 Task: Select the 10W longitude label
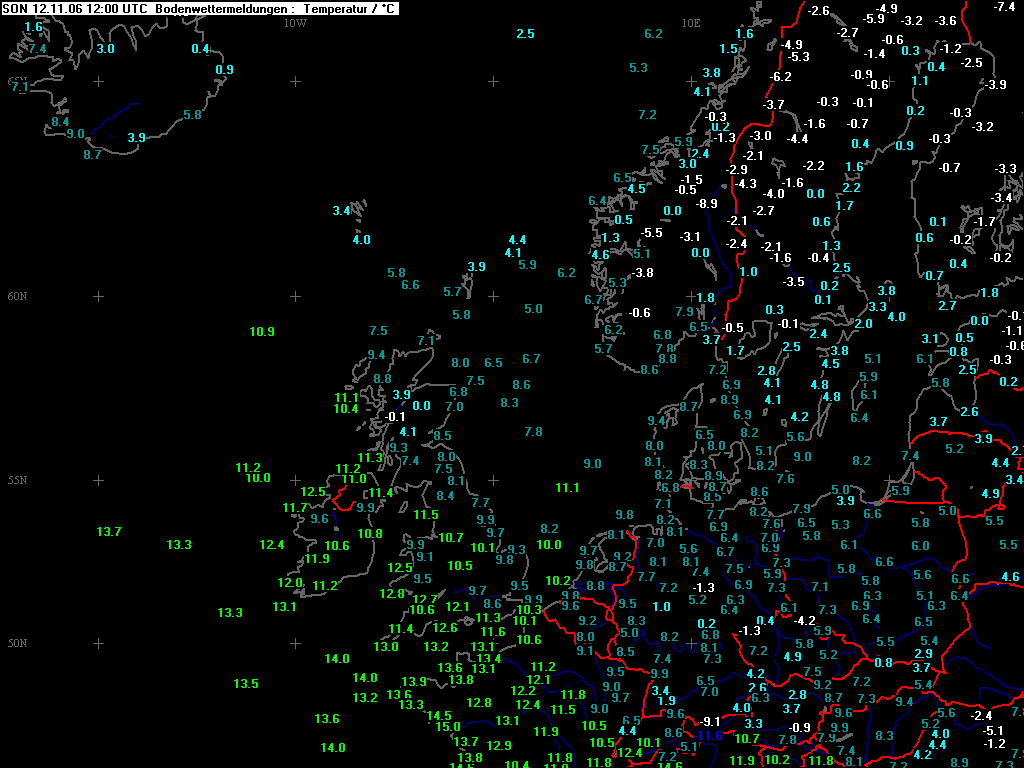pyautogui.click(x=295, y=24)
